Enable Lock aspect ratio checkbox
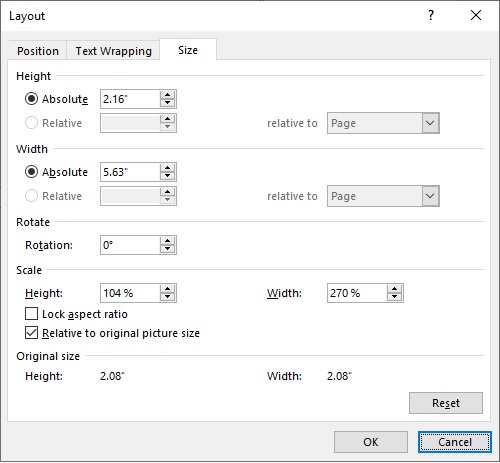 pyautogui.click(x=31, y=314)
